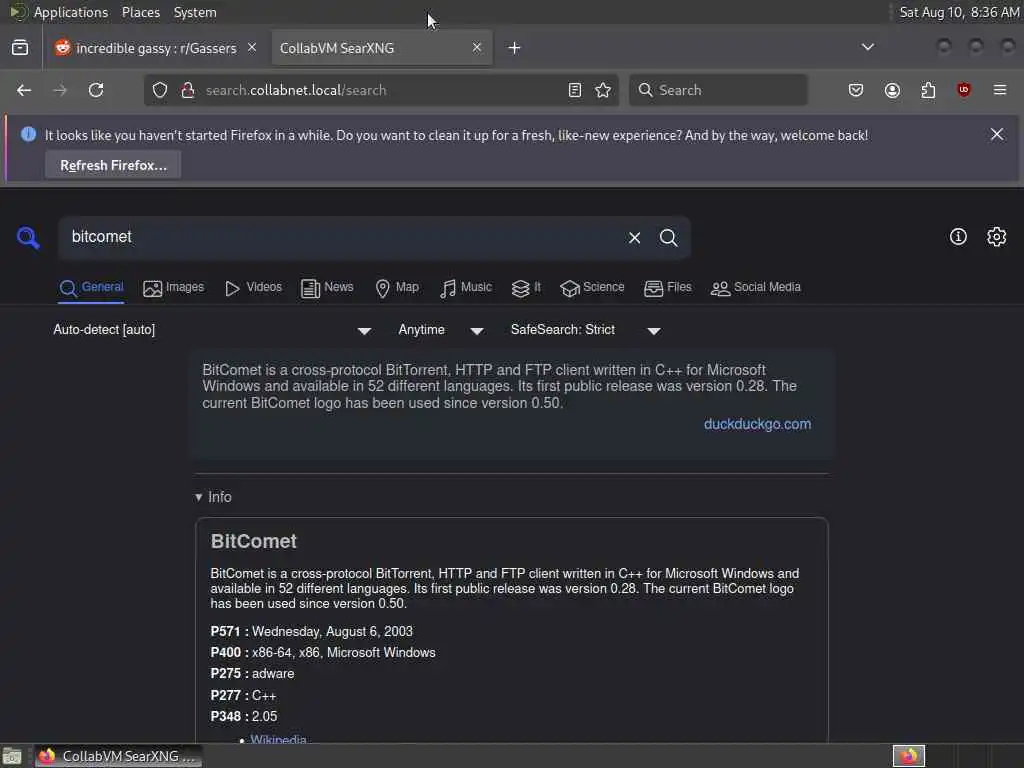Screen dimensions: 1024x768
Task: Go back with the browser back arrow
Action: (24, 90)
